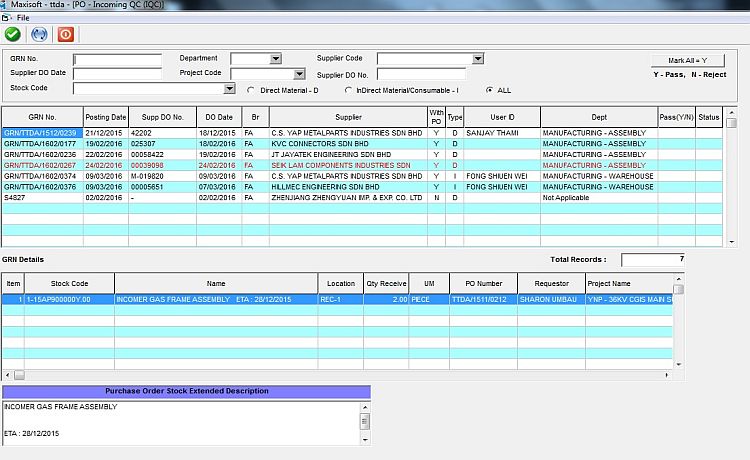Select the Direct Material - D radio button
750x460 pixels.
point(251,89)
